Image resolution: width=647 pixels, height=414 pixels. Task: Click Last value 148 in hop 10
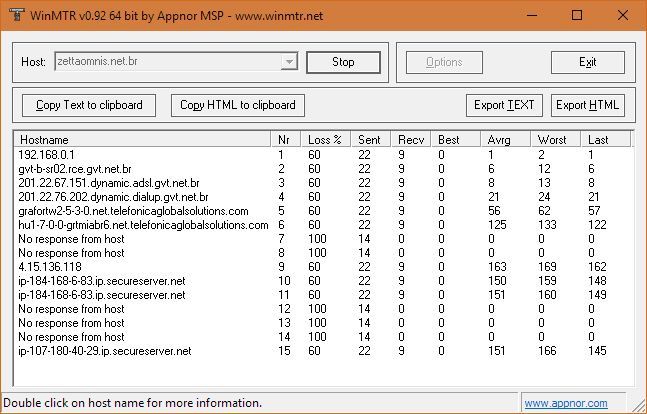(x=597, y=281)
